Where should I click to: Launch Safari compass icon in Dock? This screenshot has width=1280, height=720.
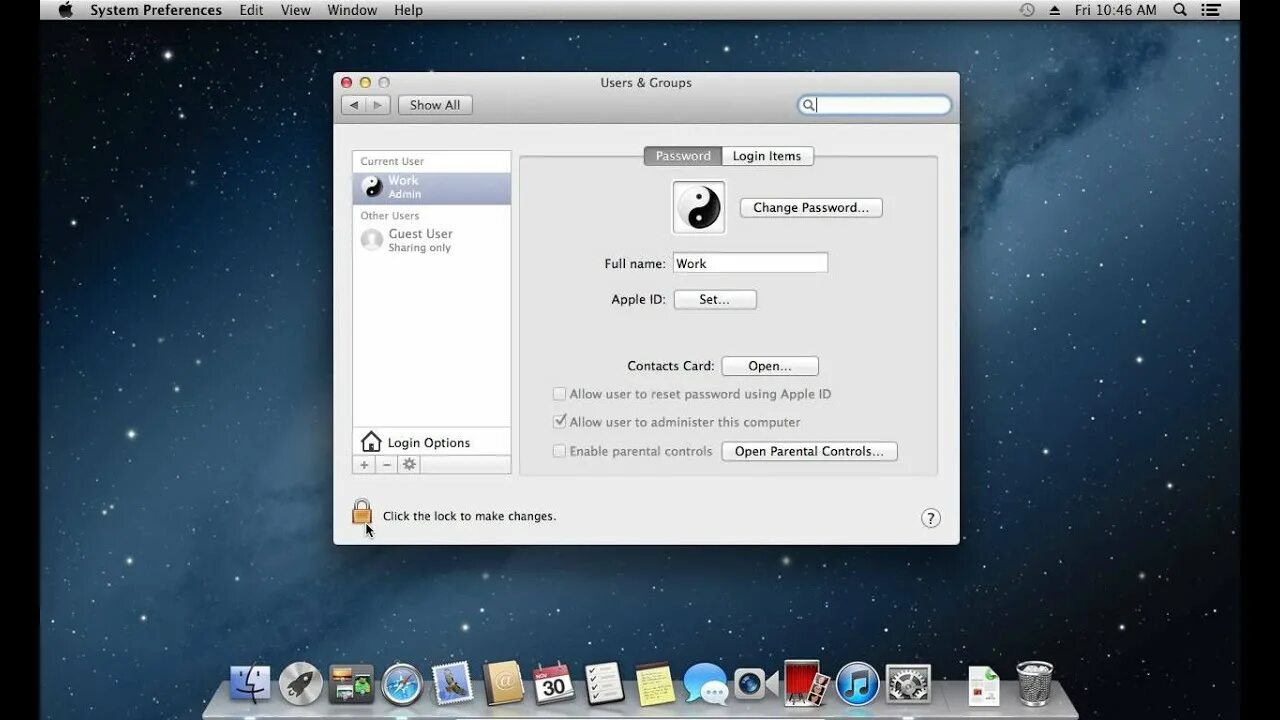402,684
